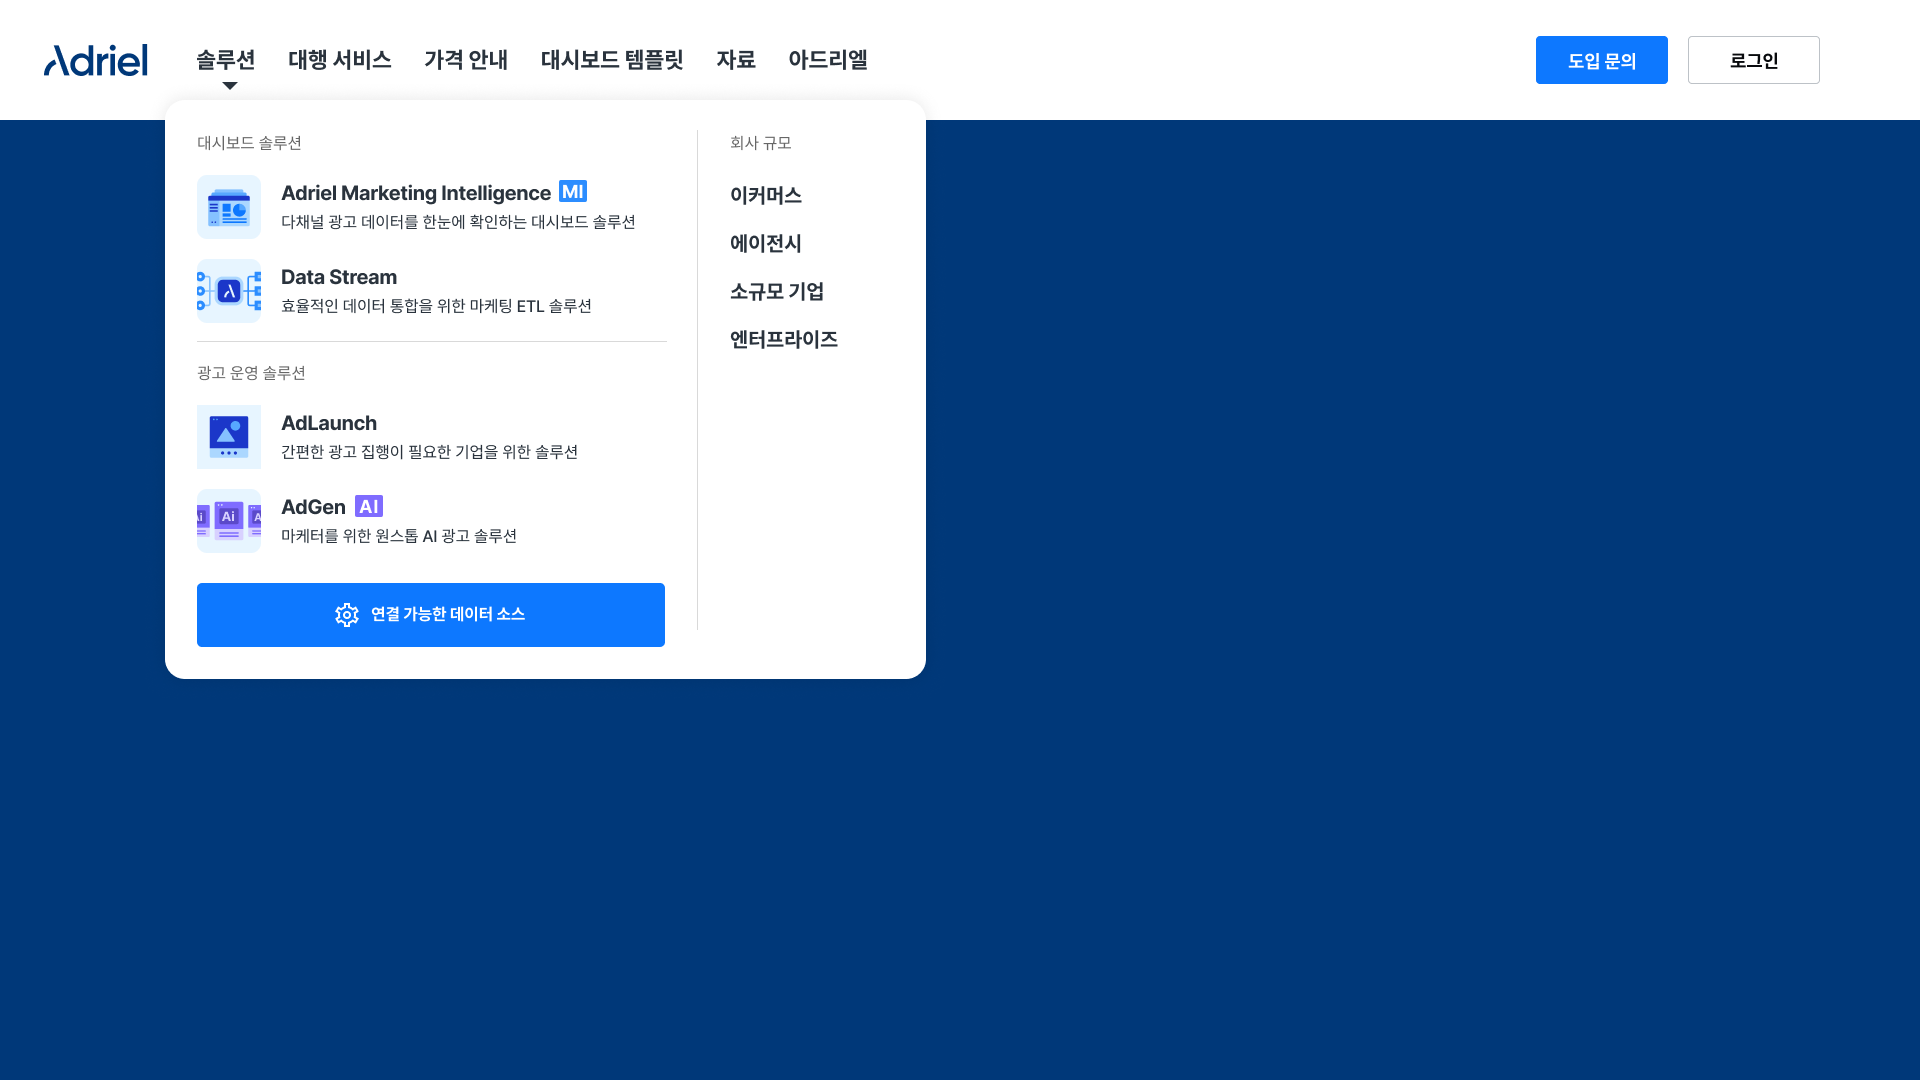Screen dimensions: 1920x1080
Task: Select 에이전시 company size
Action: tap(766, 244)
